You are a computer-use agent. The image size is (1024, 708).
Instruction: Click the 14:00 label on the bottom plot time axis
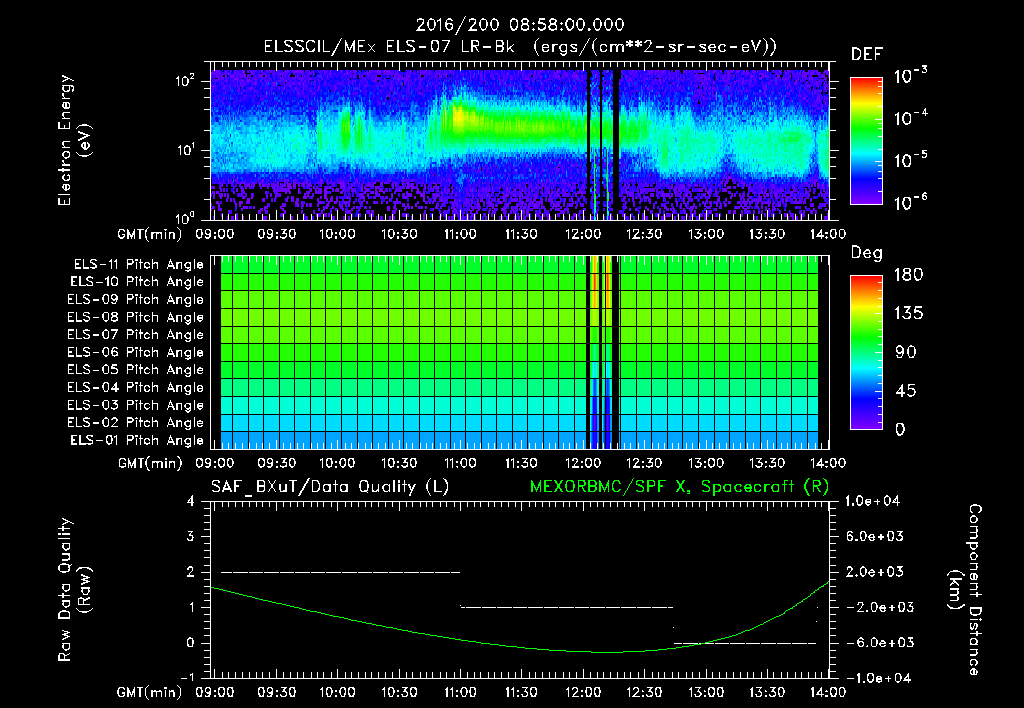coord(829,692)
